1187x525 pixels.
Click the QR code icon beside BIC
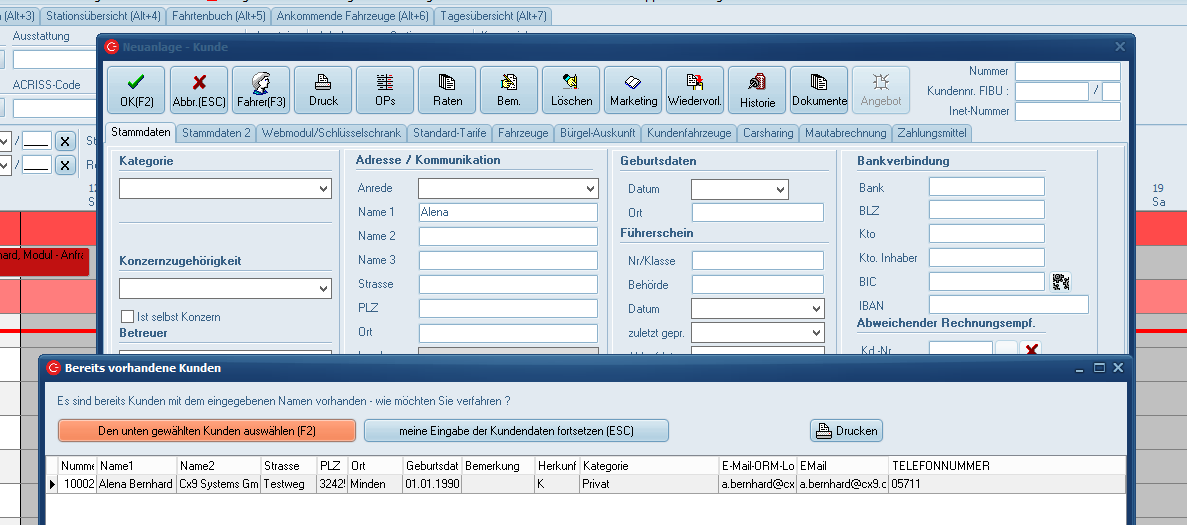(1061, 282)
